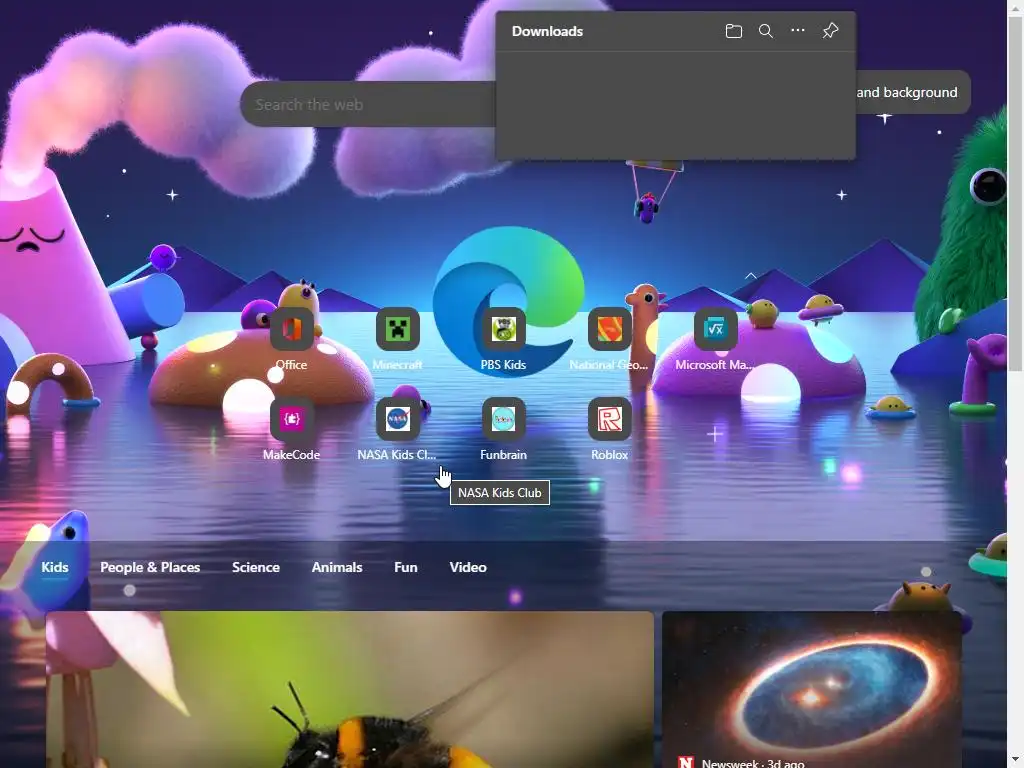This screenshot has width=1024, height=768.
Task: Open the Minecraft quick link tile
Action: coord(397,340)
